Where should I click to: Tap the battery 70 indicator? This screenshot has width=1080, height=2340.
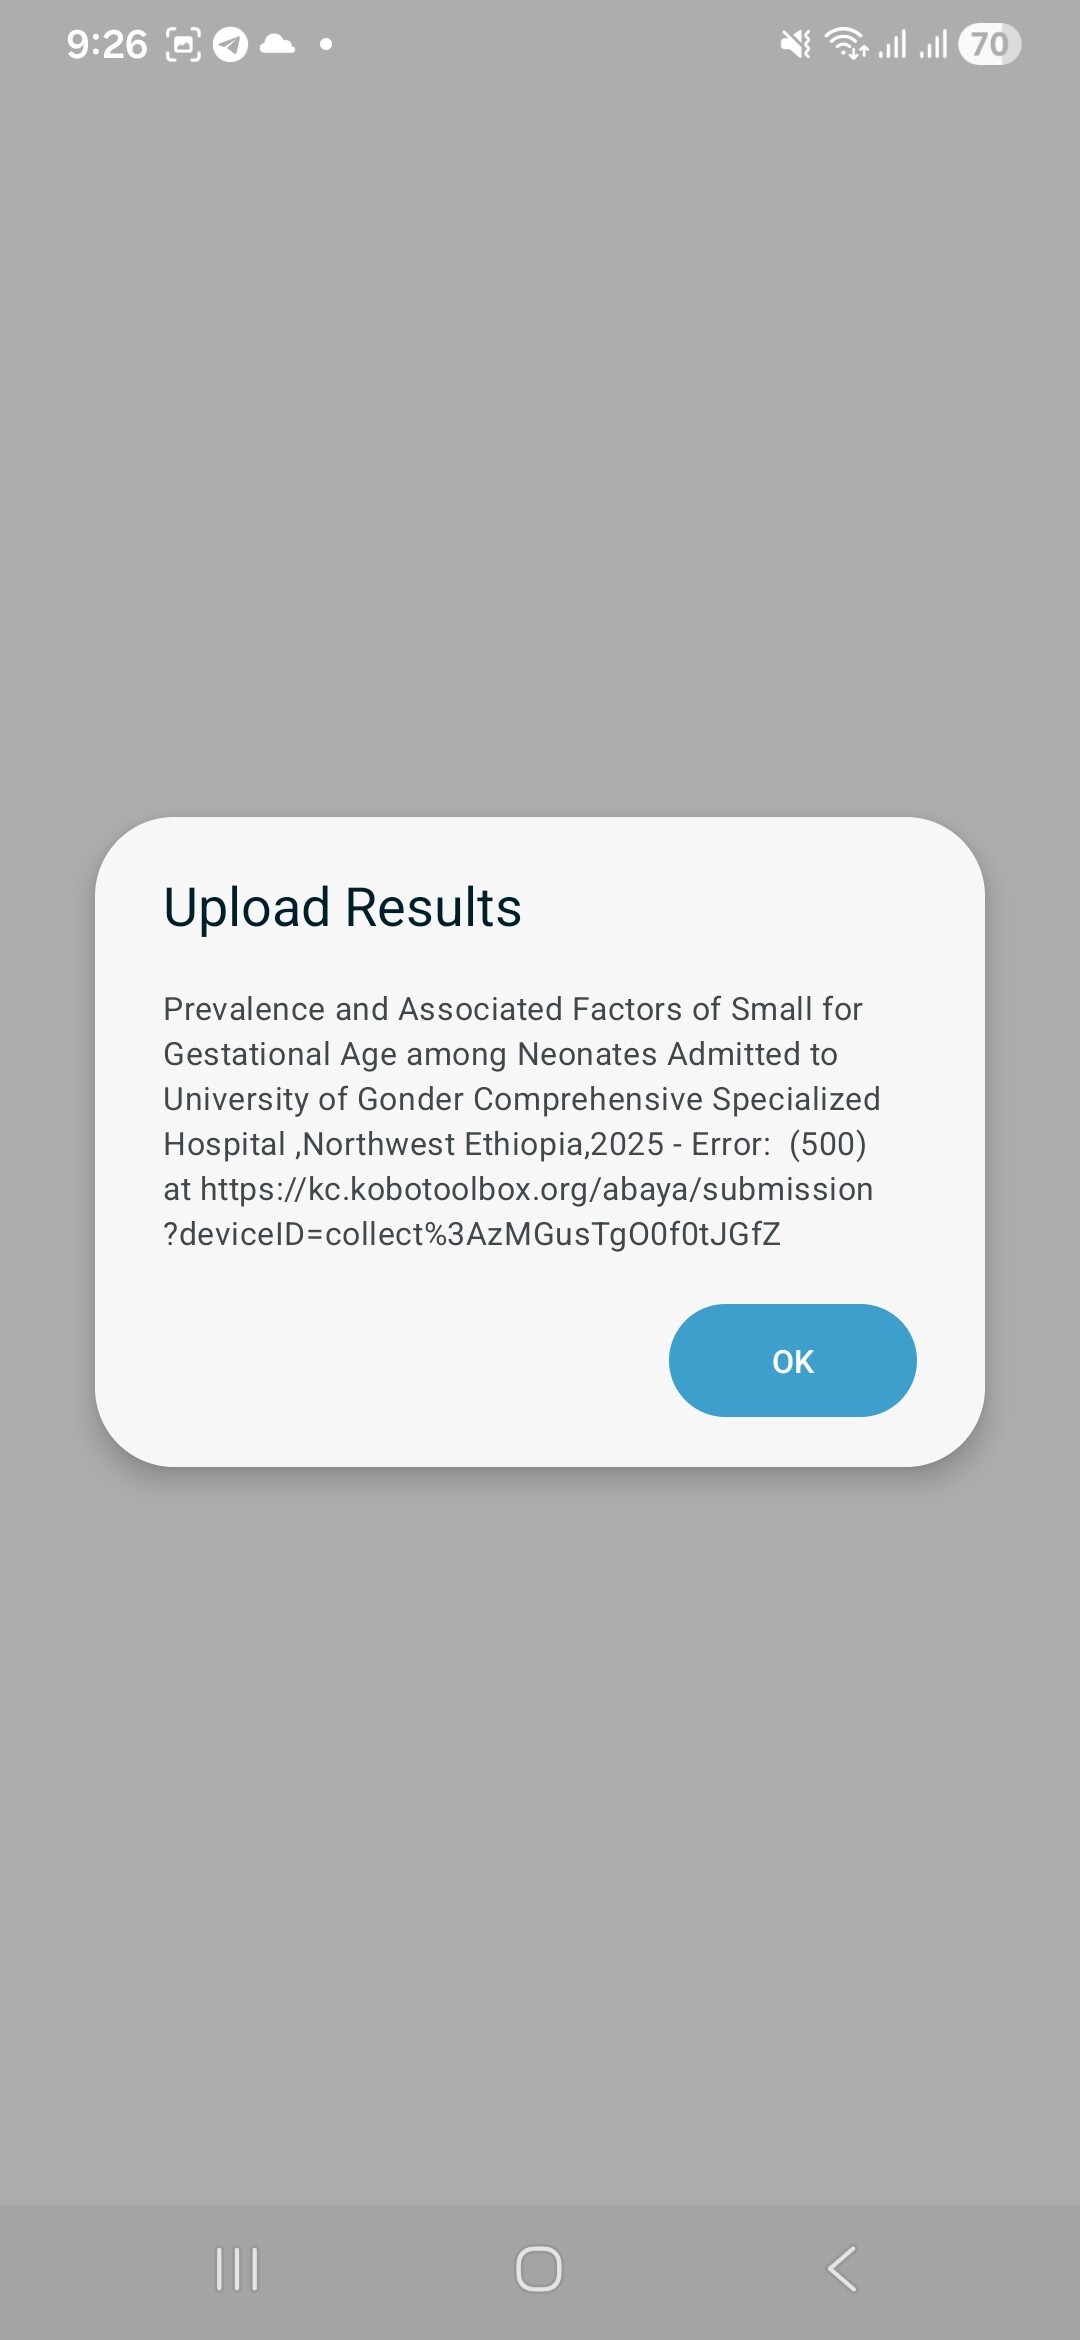989,44
